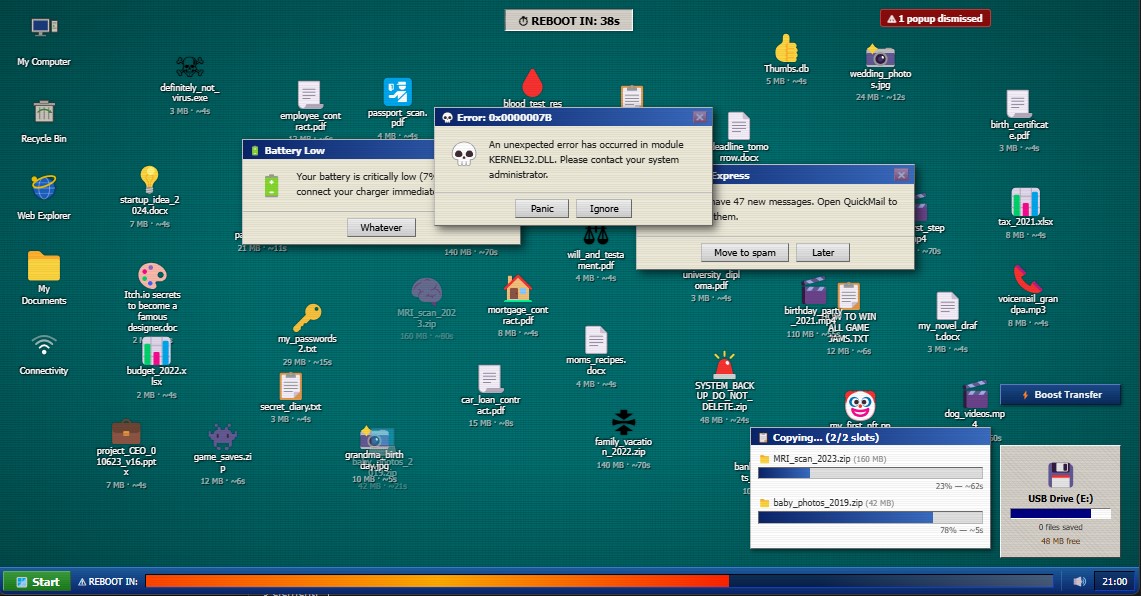Select SYSTEM_BACKUP_DO_NOT_DELETE.zip siren icon

(724, 365)
